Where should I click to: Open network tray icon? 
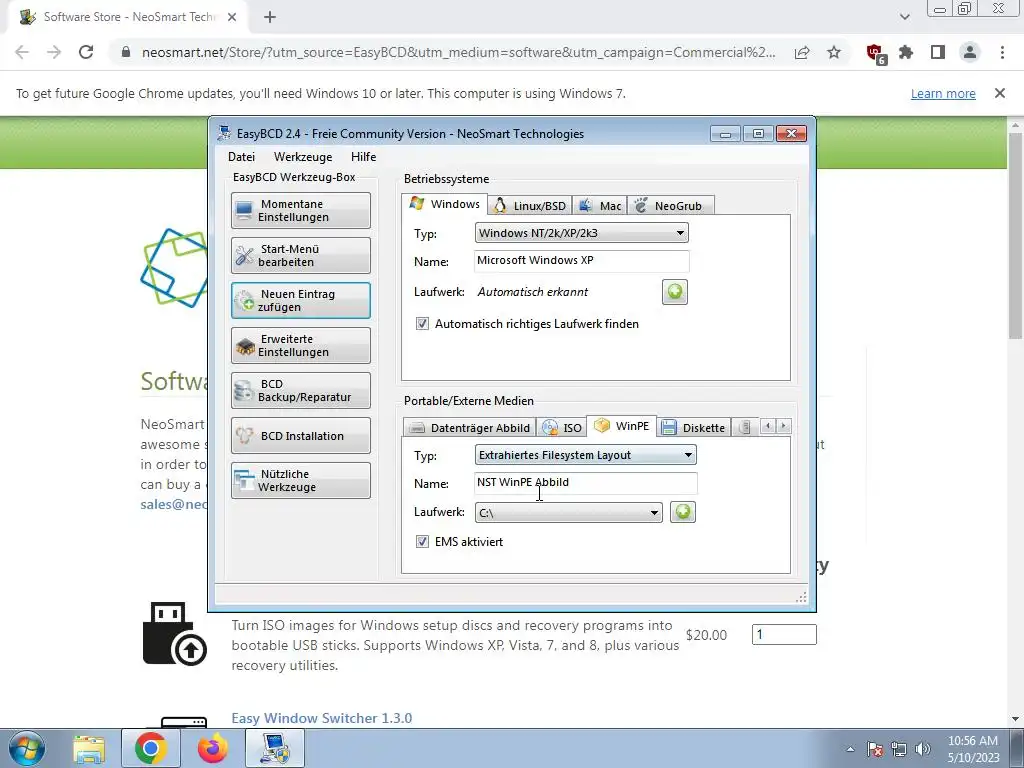(899, 749)
